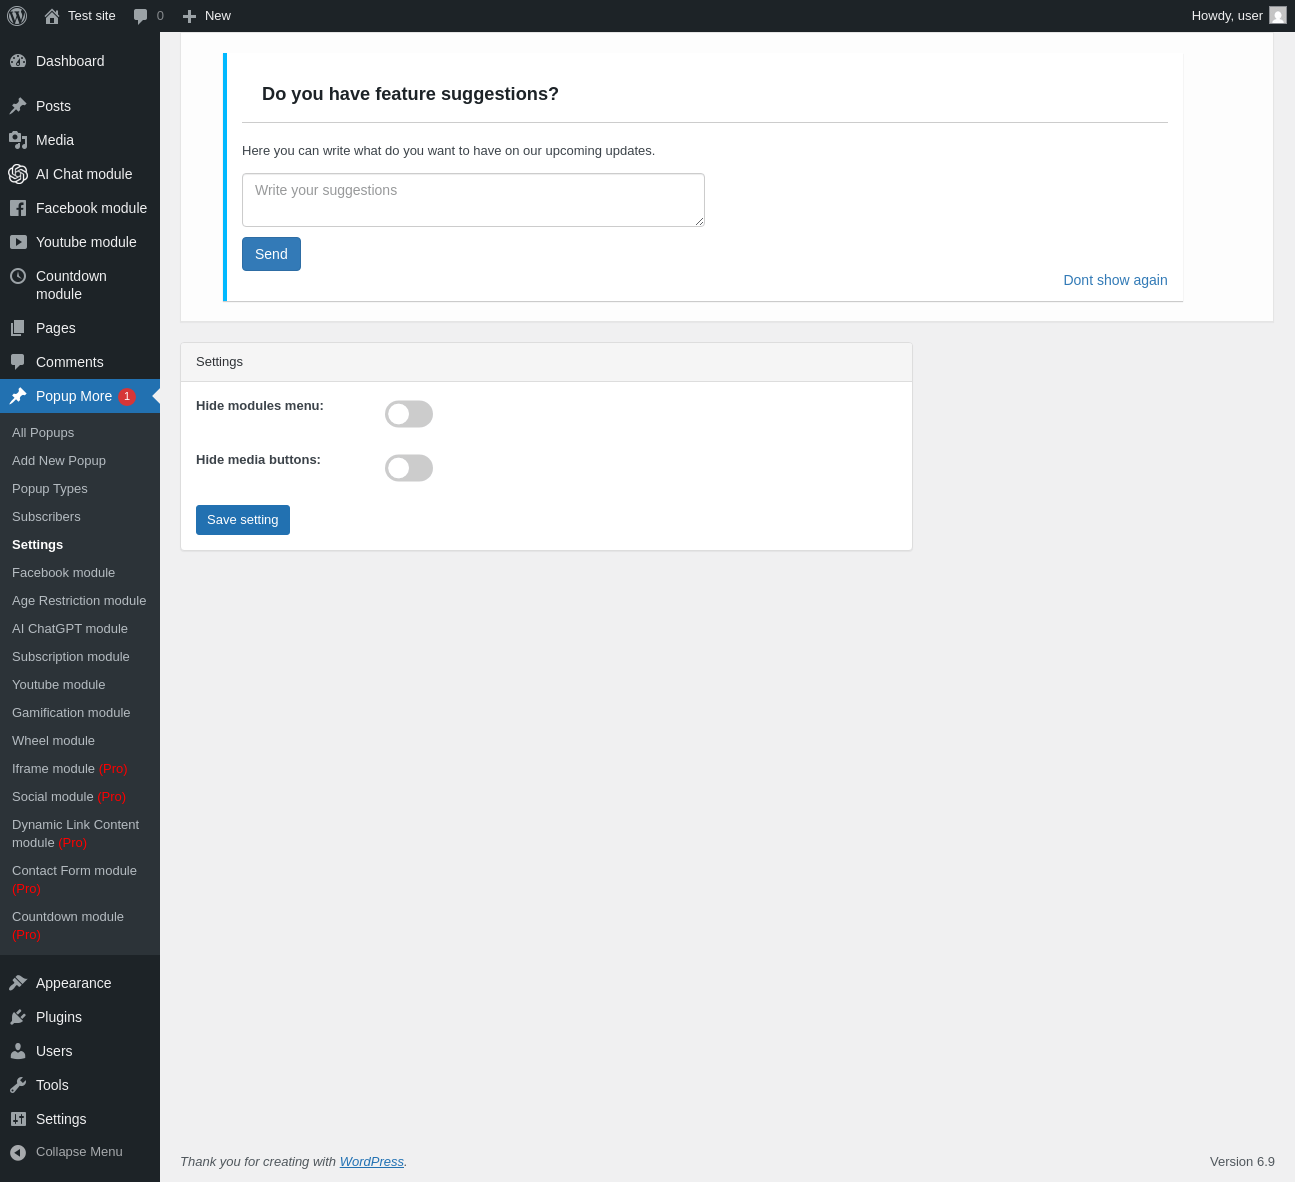1295x1182 pixels.
Task: Open Popup Types submenu item
Action: point(50,489)
